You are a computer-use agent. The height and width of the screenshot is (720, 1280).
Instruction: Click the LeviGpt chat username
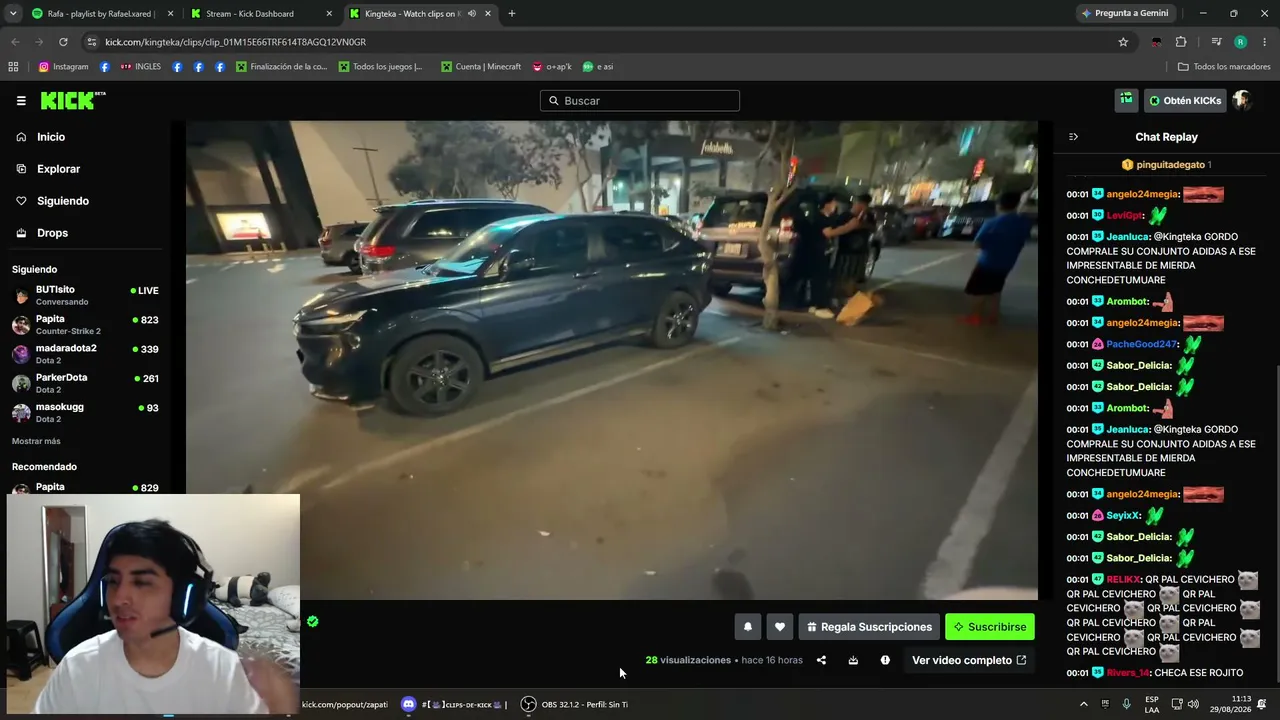click(1124, 216)
